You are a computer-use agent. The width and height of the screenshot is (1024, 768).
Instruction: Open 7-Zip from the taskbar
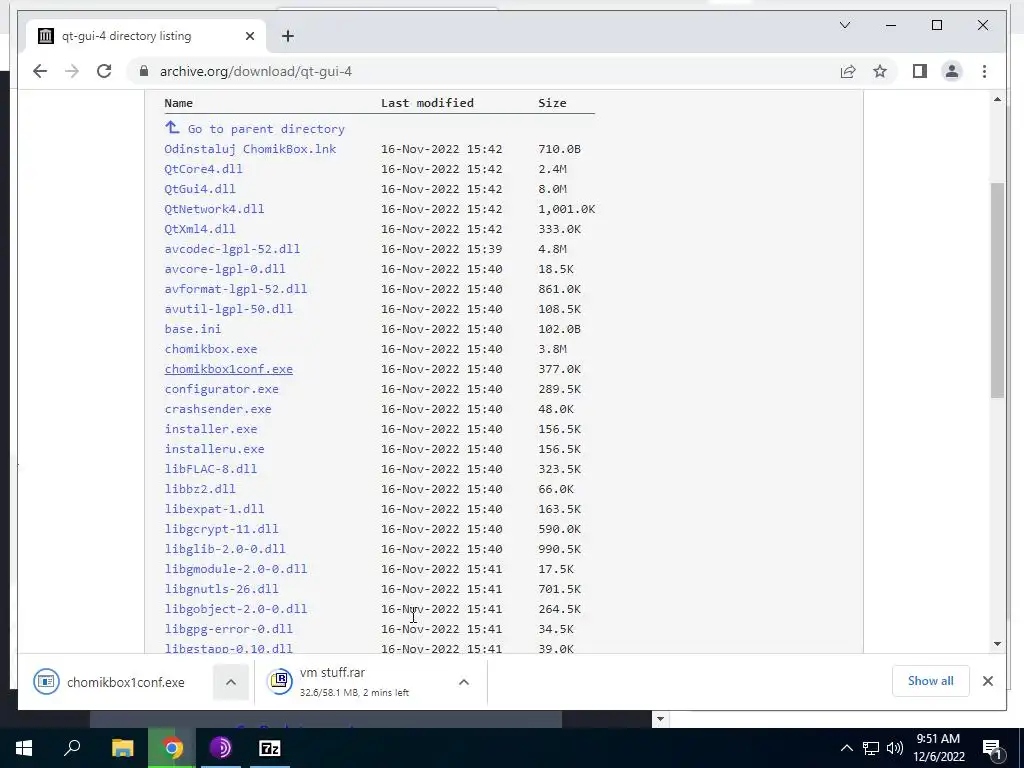click(270, 748)
